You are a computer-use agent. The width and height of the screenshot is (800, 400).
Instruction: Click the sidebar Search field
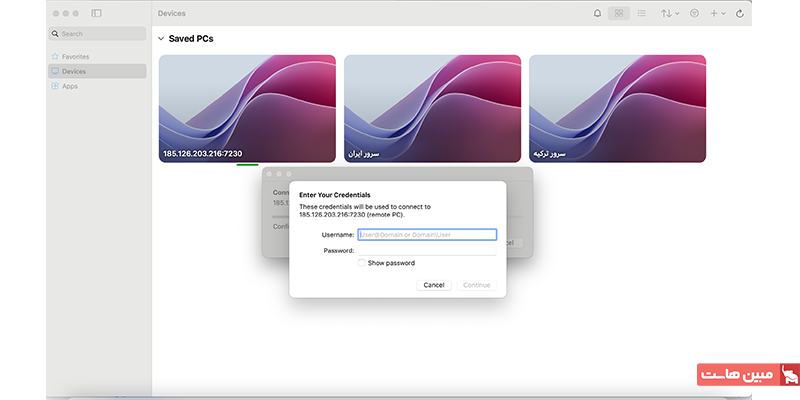pos(97,34)
